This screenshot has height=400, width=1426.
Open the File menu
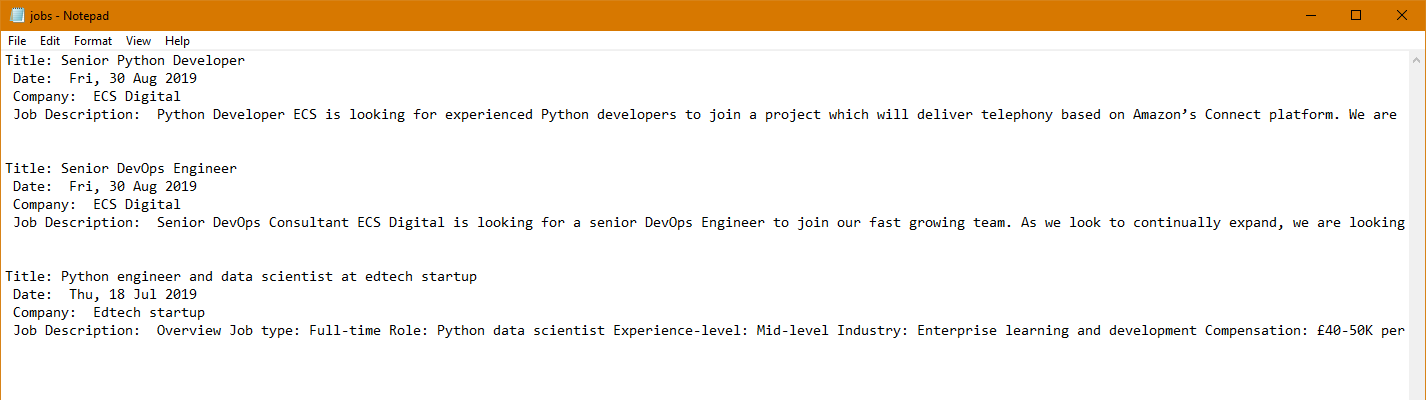(17, 41)
